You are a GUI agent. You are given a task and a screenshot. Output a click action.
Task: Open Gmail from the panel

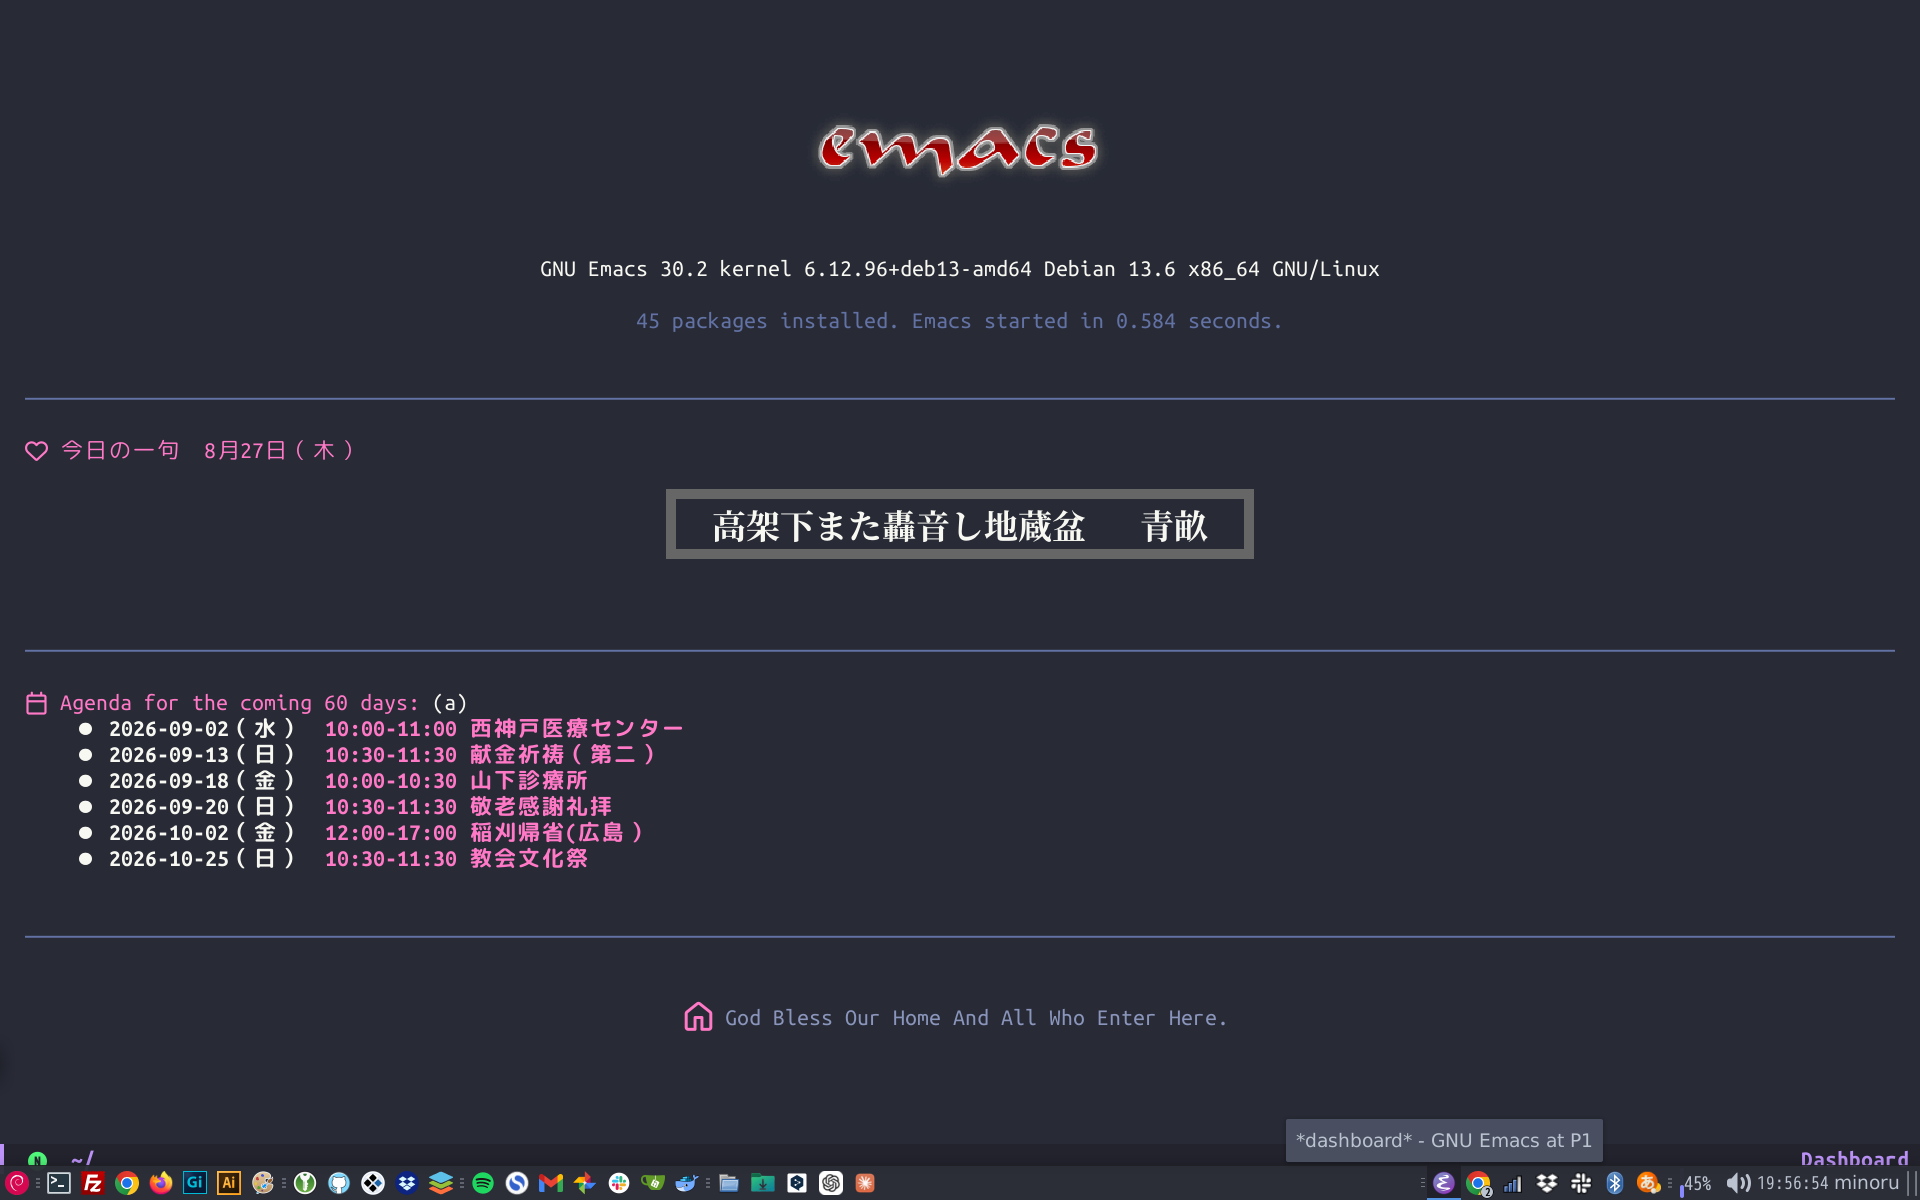(x=551, y=1183)
